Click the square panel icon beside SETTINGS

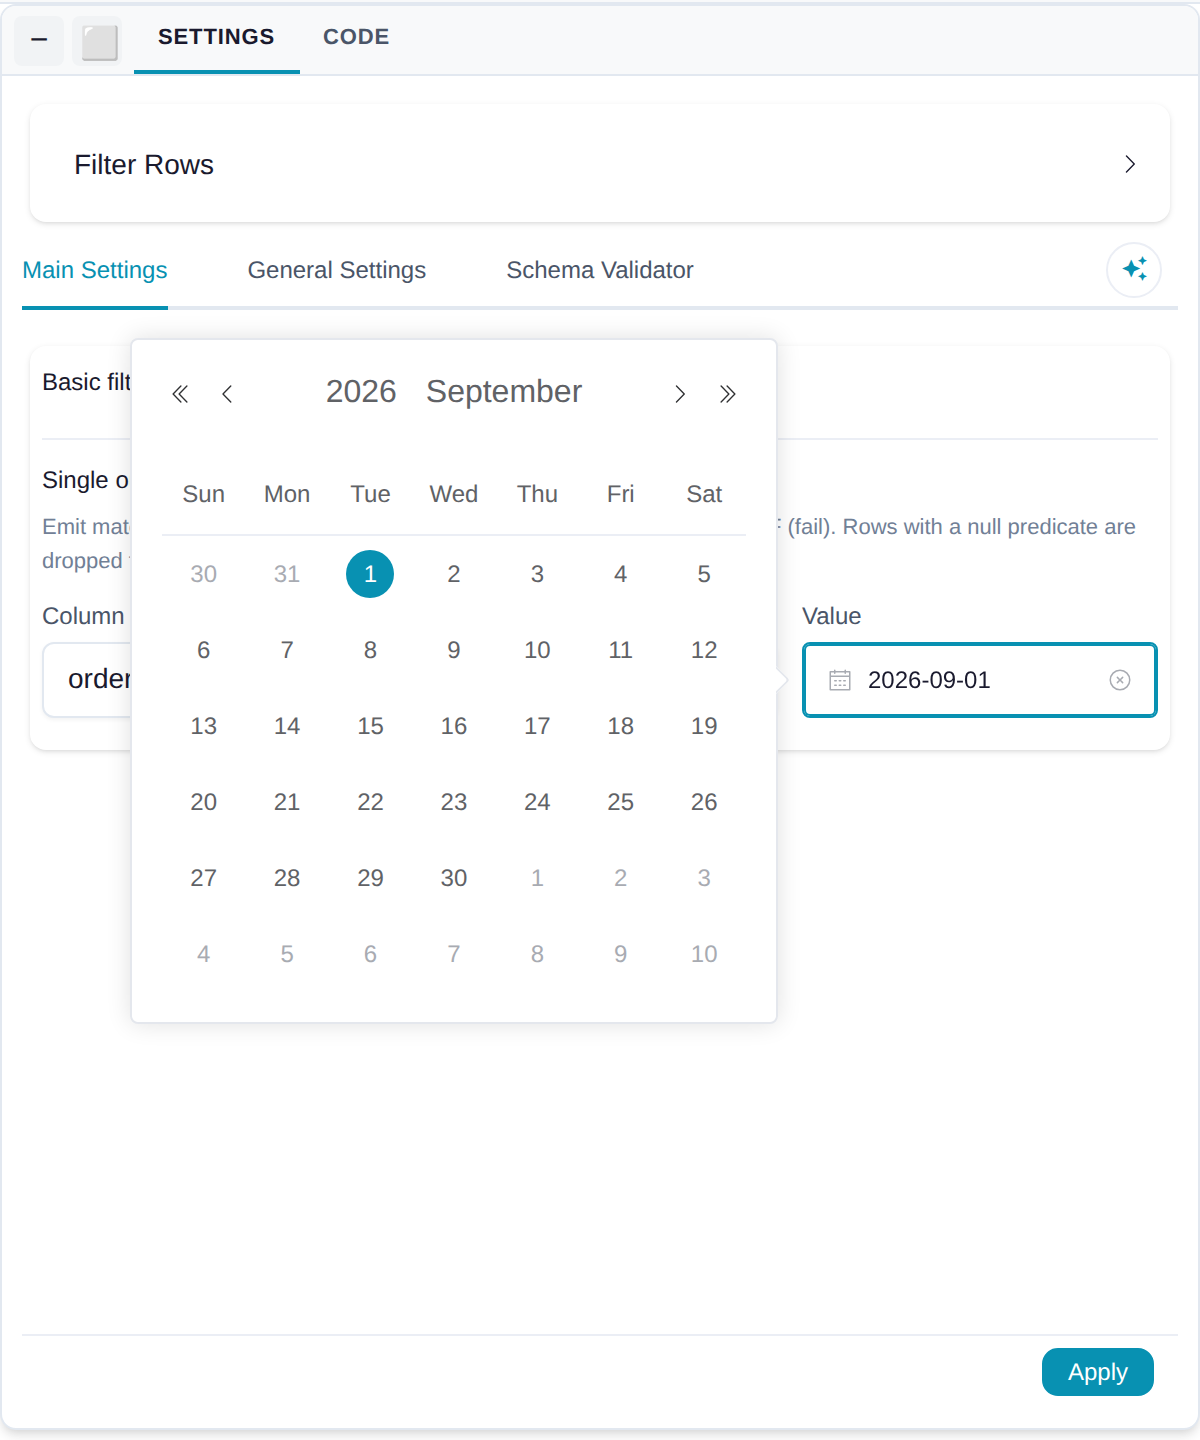[99, 42]
